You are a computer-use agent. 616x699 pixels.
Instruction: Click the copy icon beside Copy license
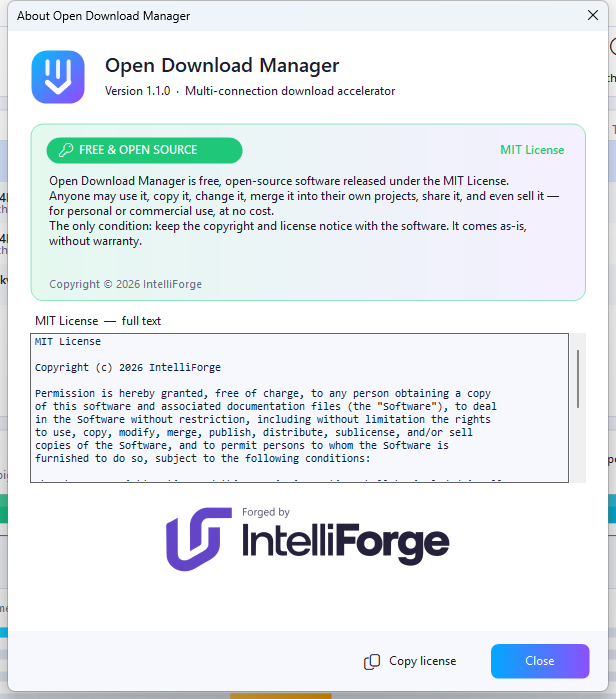[372, 662]
